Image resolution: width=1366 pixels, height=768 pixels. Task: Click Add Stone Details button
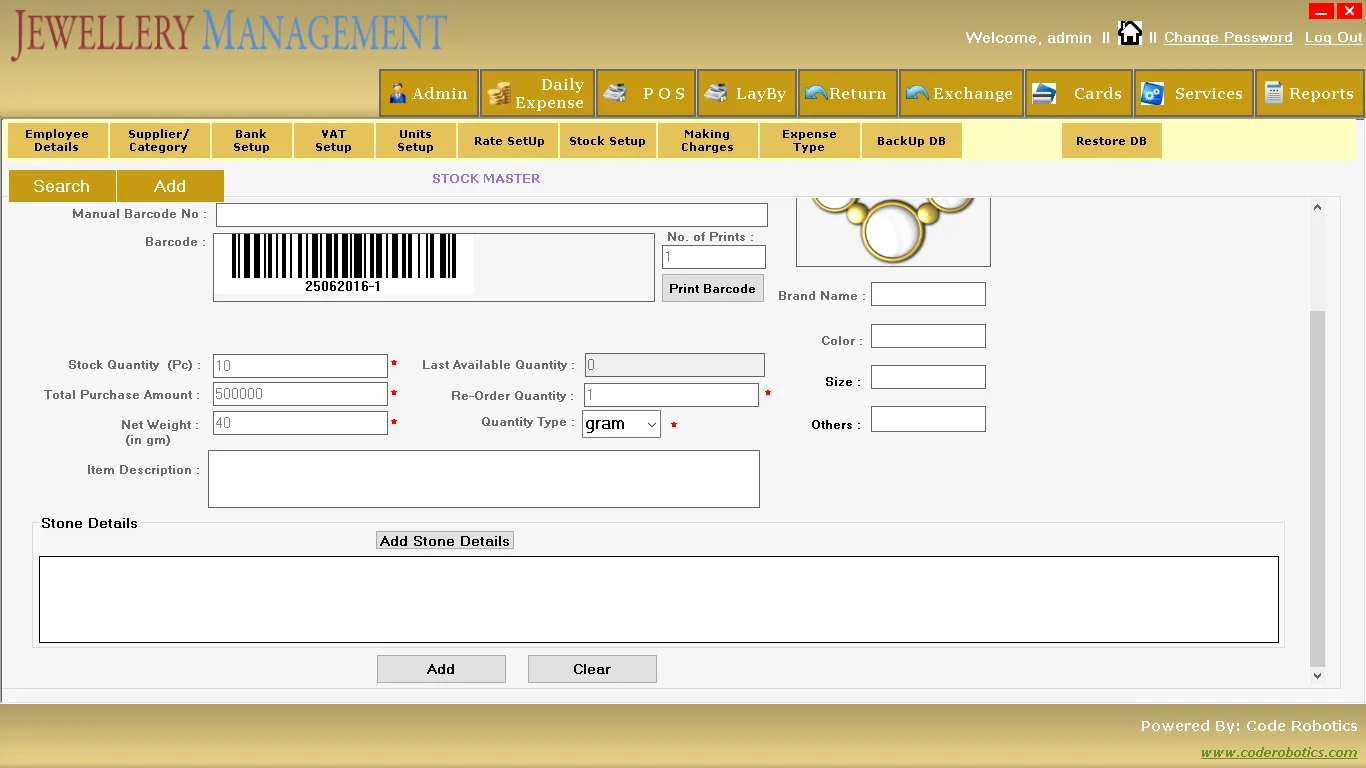coord(445,541)
